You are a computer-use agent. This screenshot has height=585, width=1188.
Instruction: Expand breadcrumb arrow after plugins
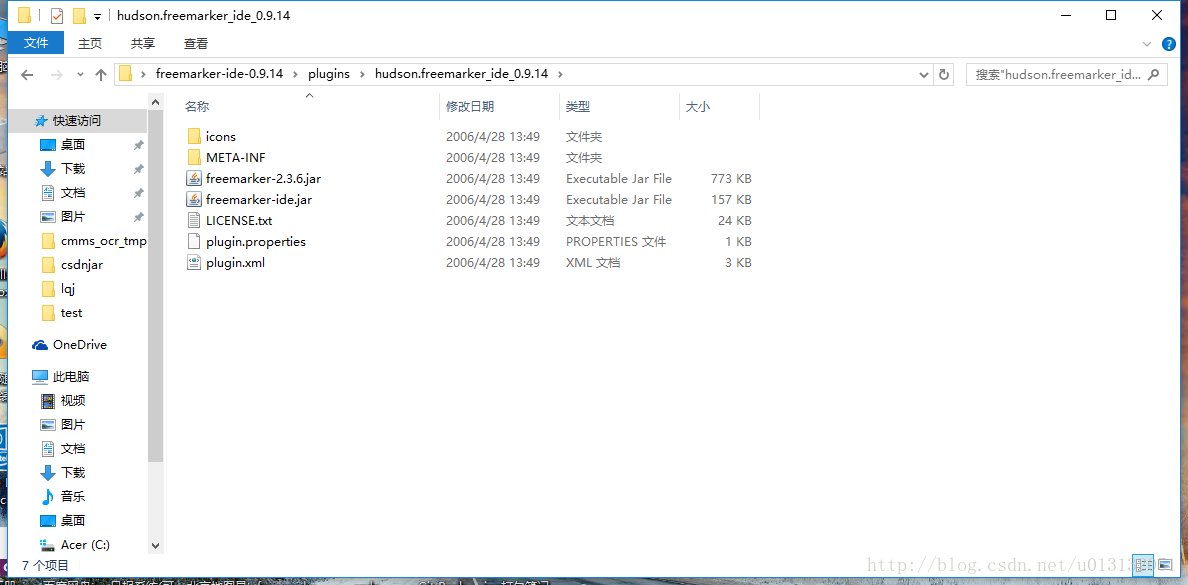point(361,74)
